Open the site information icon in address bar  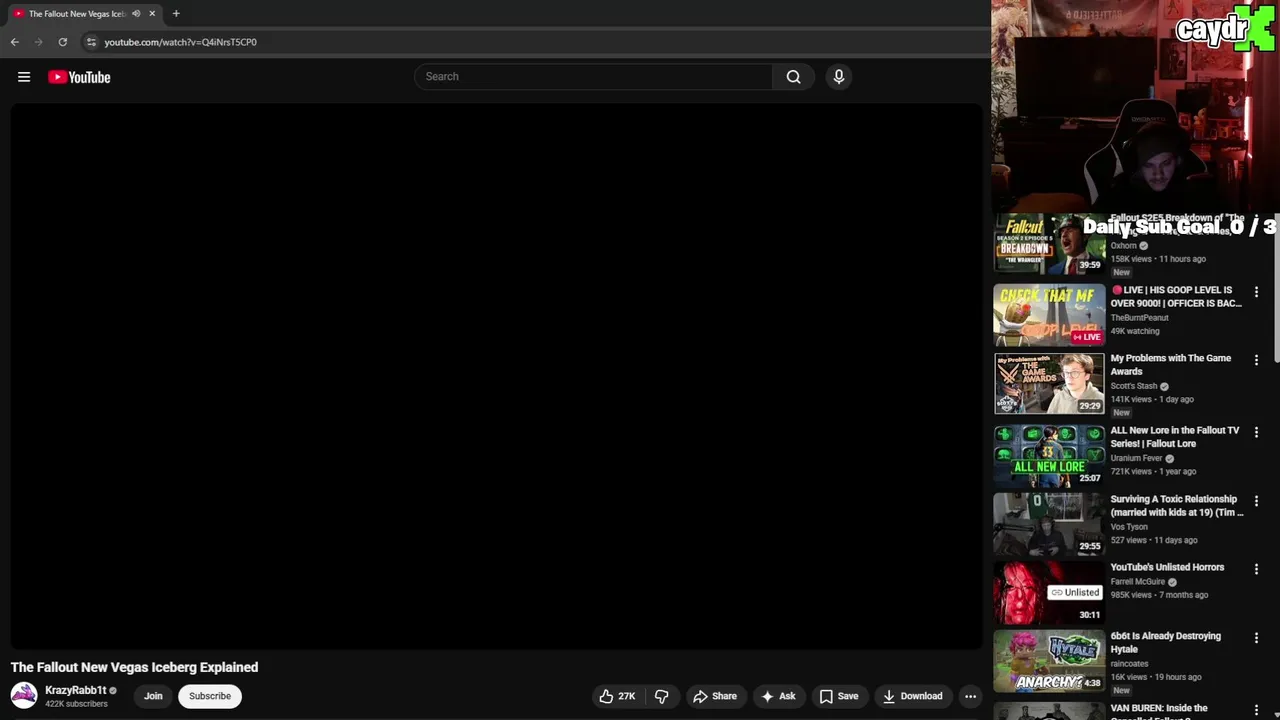91,42
